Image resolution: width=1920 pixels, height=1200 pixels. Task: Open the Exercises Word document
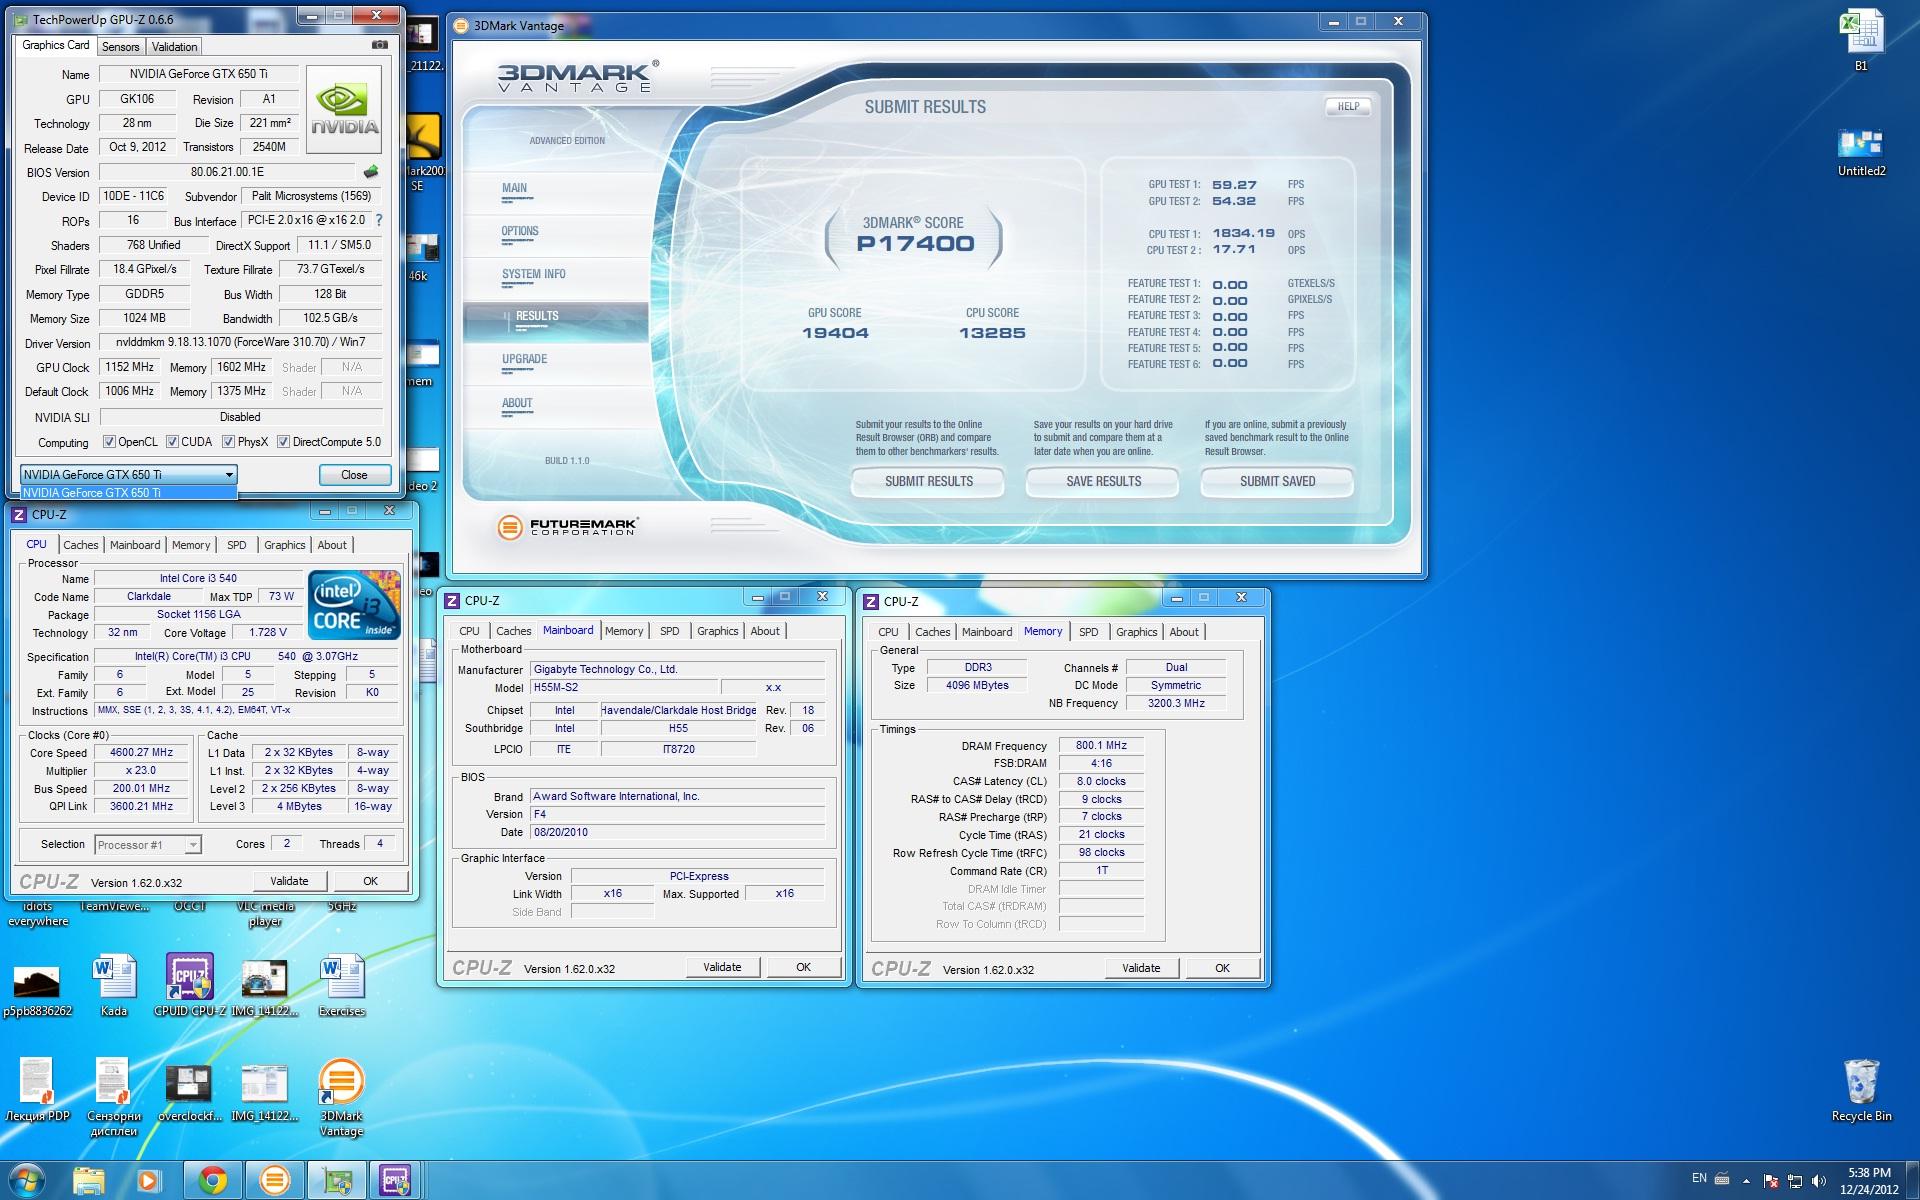pyautogui.click(x=342, y=985)
